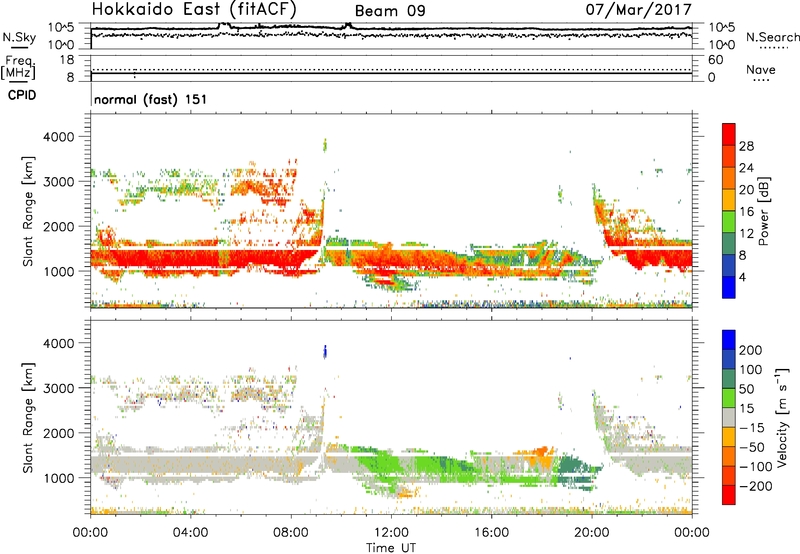Screen dimensions: 800x554
Task: Click the '-200' velocity colorbar tick value
Action: [756, 486]
